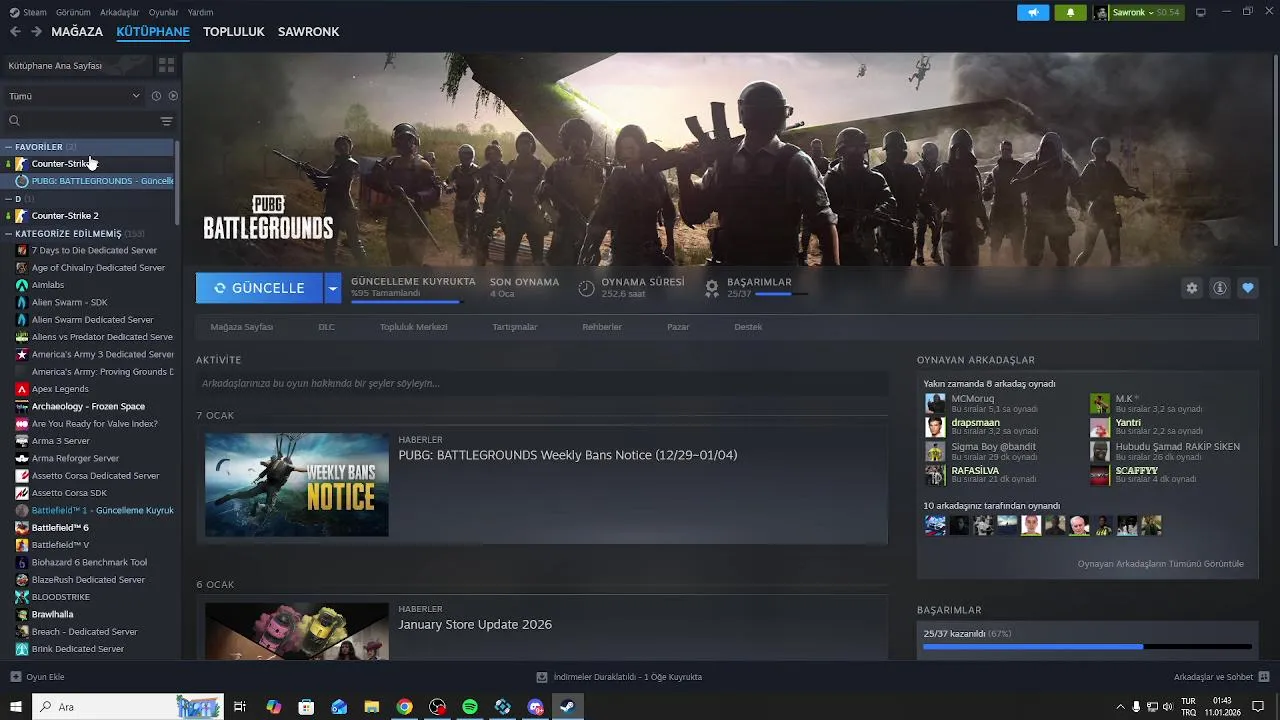The width and height of the screenshot is (1280, 720).
Task: Open the Görünüm menu
Action: (x=73, y=12)
